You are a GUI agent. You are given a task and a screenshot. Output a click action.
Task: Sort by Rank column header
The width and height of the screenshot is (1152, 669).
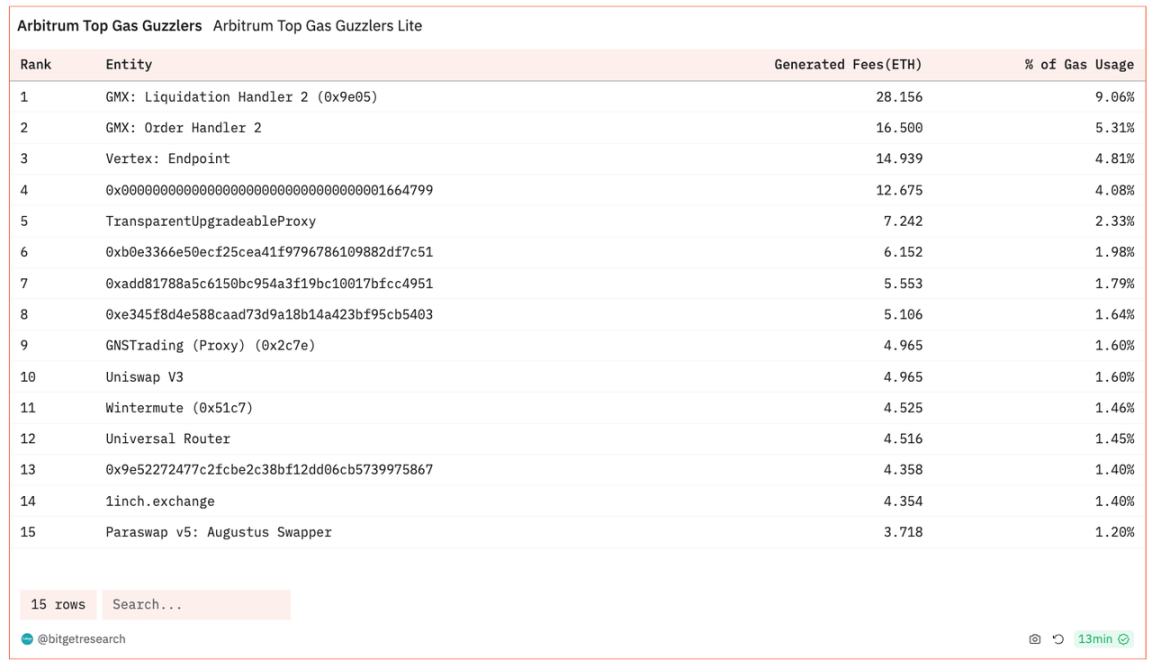click(36, 65)
